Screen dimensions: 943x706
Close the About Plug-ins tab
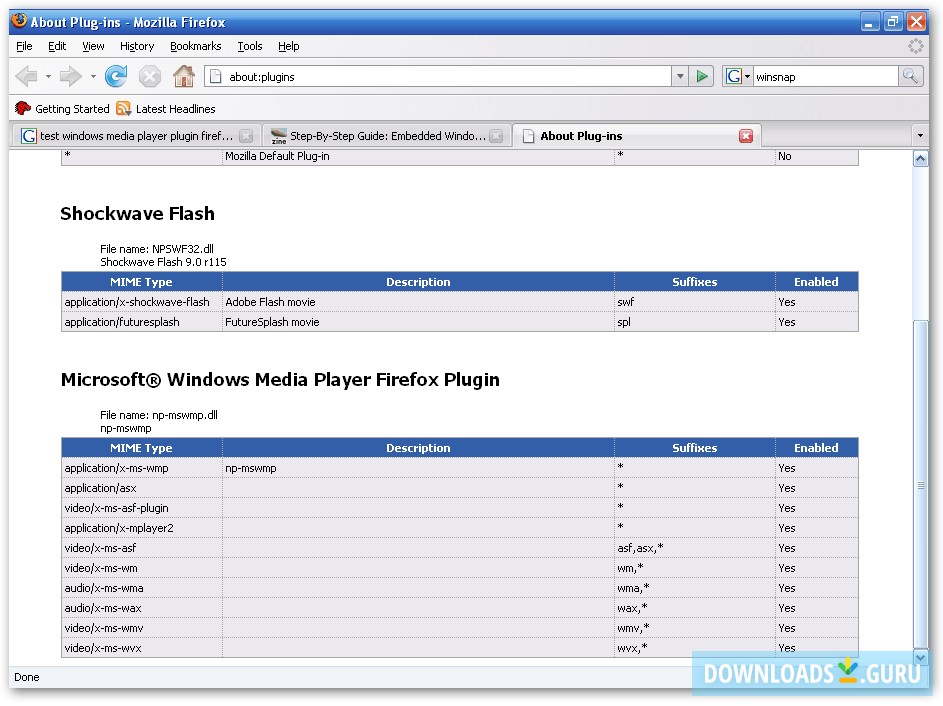click(x=746, y=135)
